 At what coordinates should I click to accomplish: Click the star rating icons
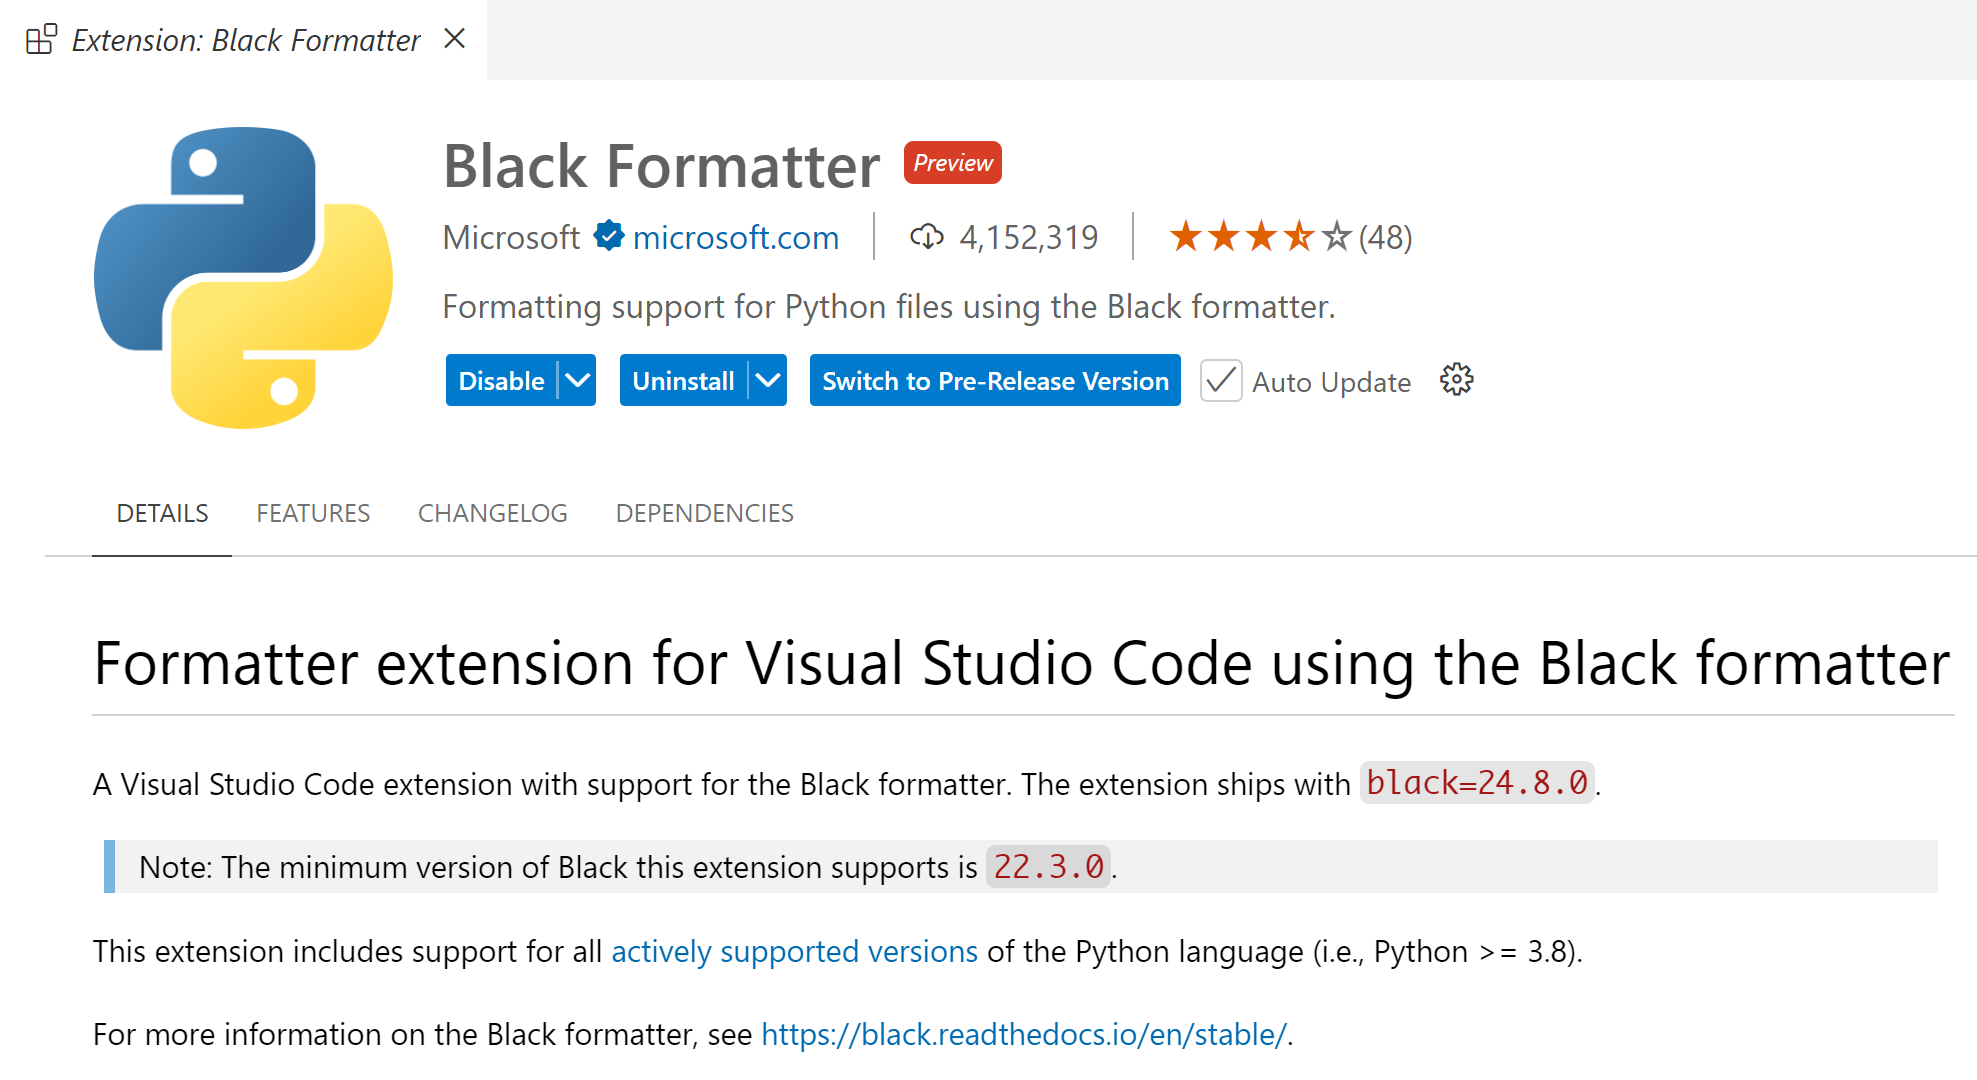click(1260, 237)
